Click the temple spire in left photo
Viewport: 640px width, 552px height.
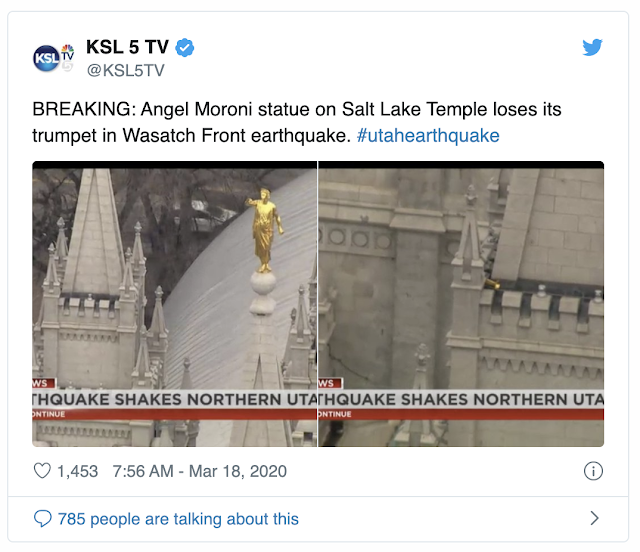click(94, 233)
